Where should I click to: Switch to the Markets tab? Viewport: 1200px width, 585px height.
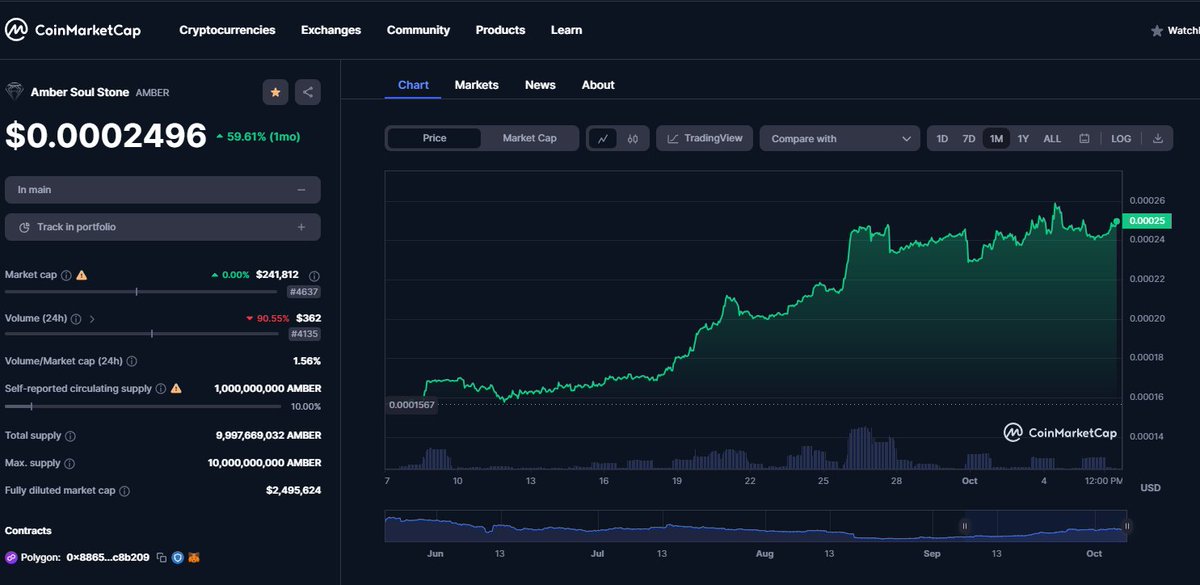(476, 85)
